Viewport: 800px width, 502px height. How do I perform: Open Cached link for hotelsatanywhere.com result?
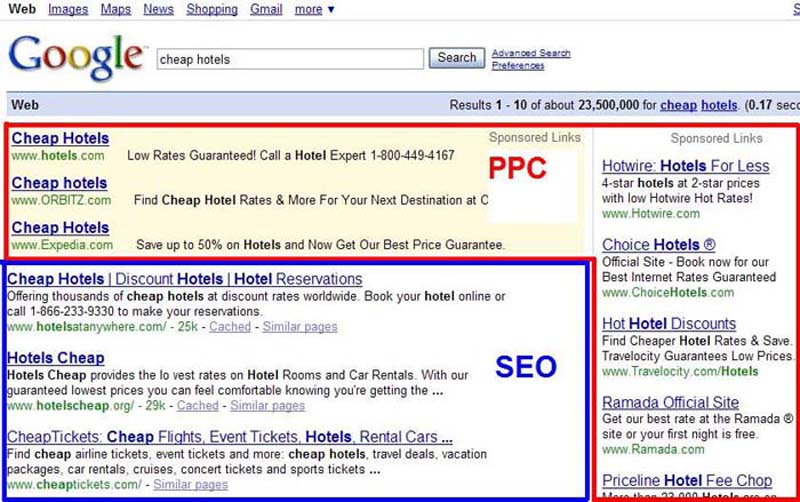(230, 327)
